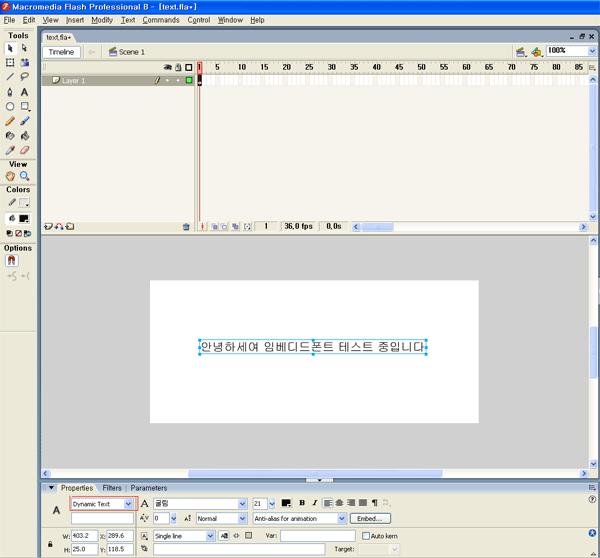
Task: Toggle show all layers as outlines
Action: pos(189,67)
